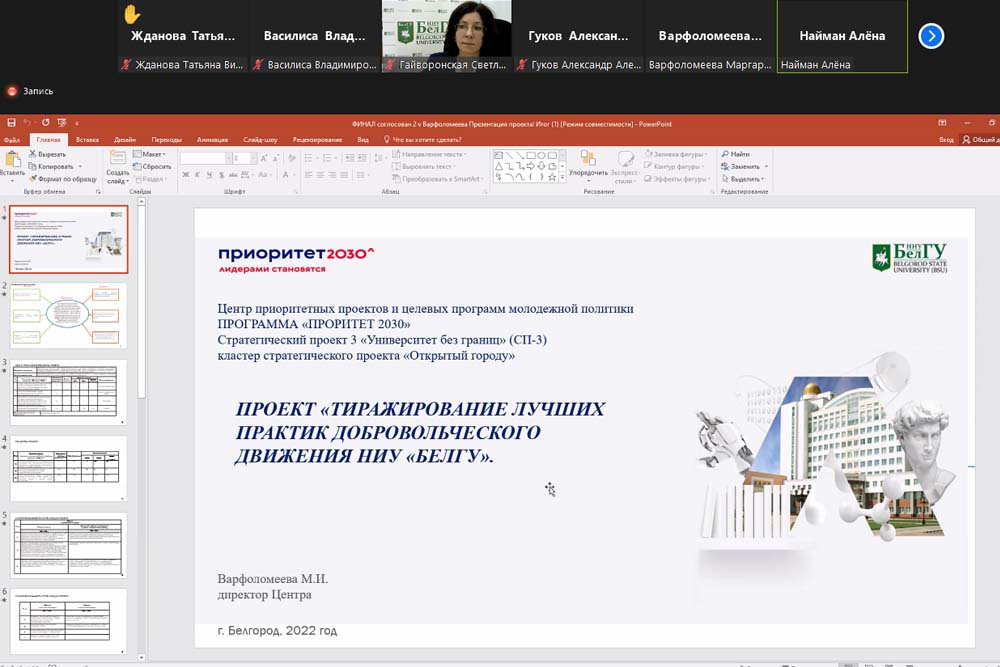The image size is (1000, 667).
Task: Open the Insert (Вставка) ribbon tab
Action: click(x=87, y=139)
